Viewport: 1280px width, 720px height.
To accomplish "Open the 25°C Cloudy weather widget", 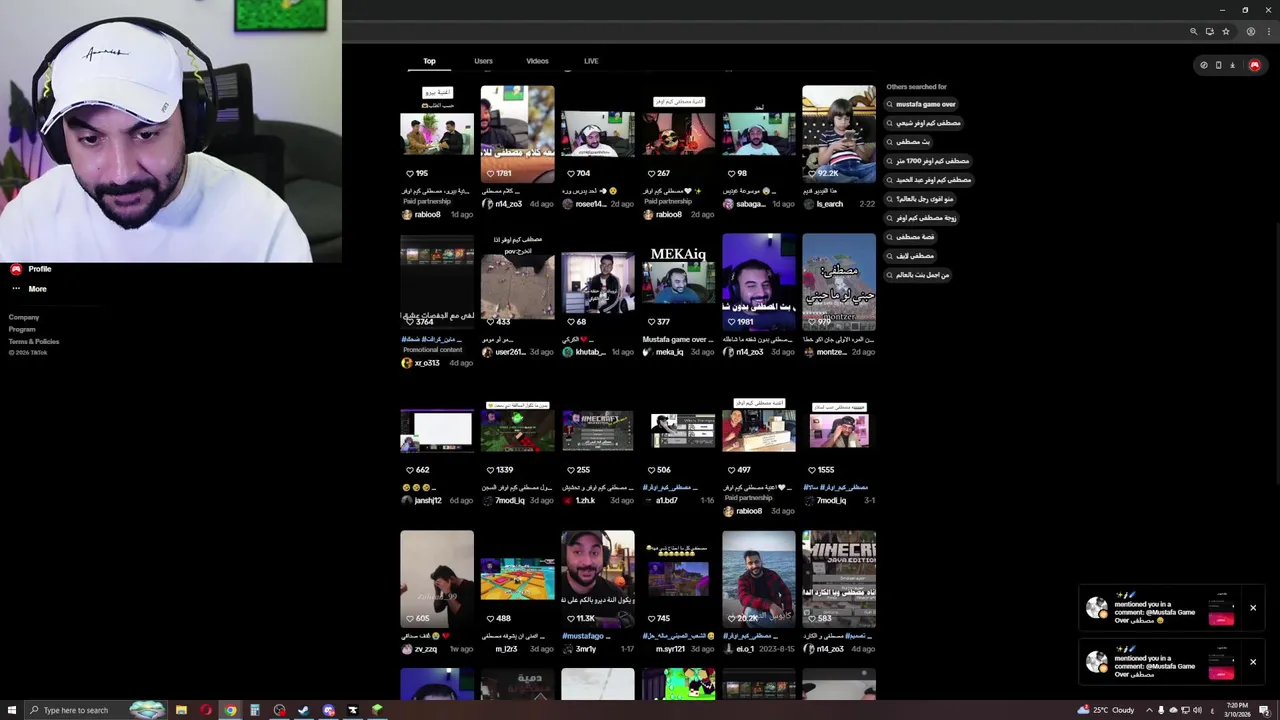I will pos(1106,710).
